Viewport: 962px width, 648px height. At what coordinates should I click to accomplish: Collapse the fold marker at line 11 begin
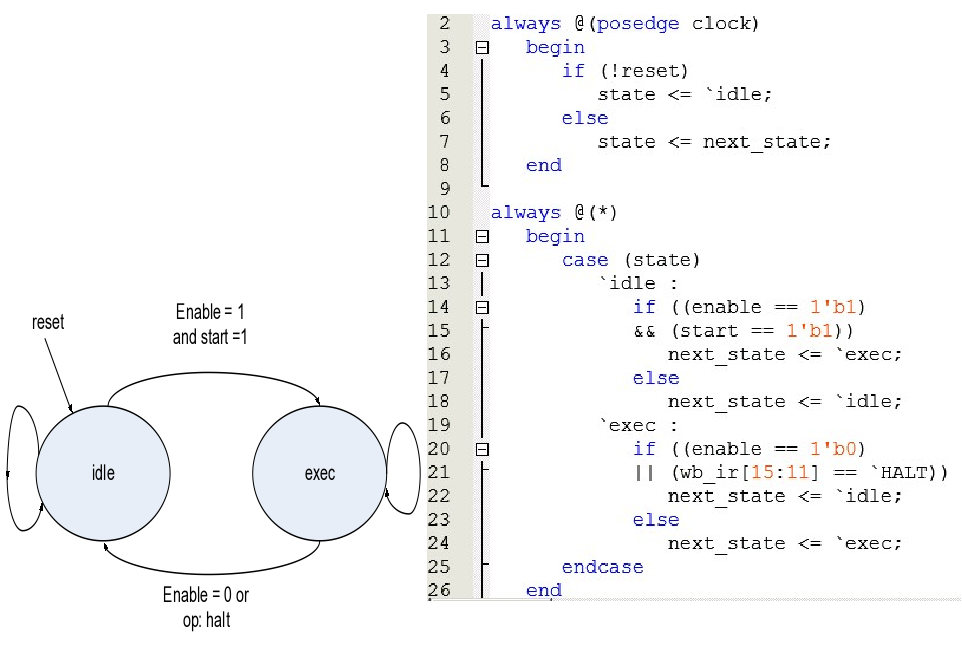coord(482,236)
